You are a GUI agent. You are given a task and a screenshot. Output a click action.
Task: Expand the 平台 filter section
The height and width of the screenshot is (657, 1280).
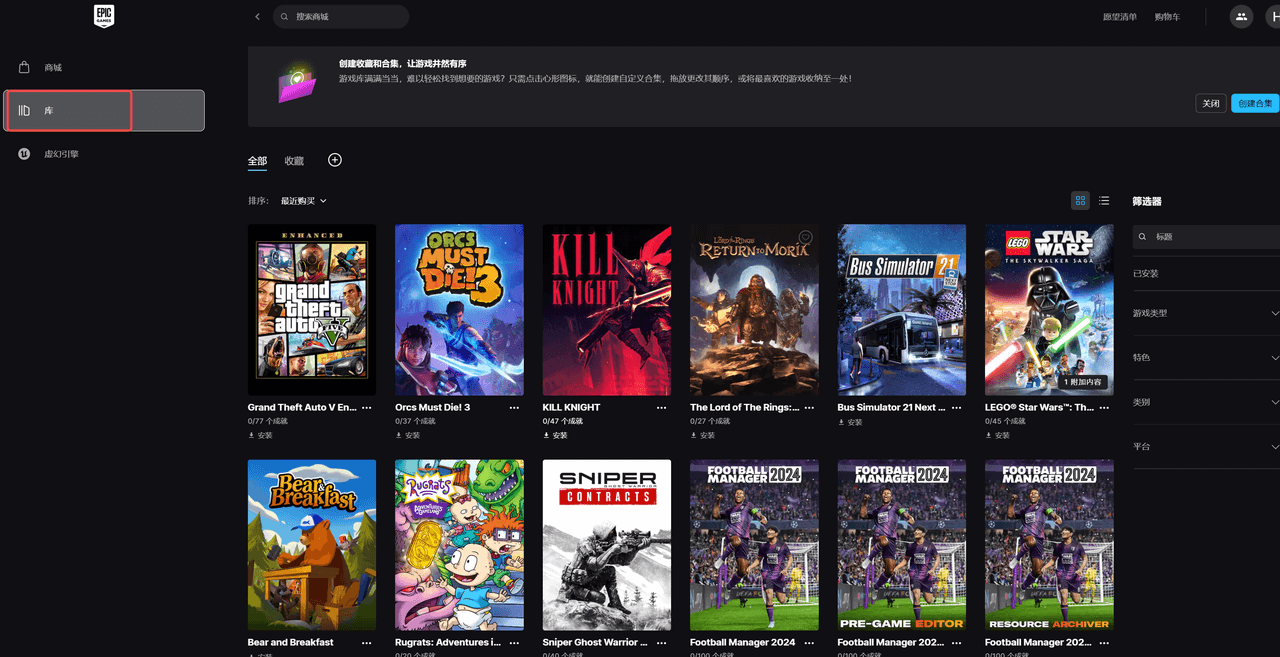coord(1205,446)
